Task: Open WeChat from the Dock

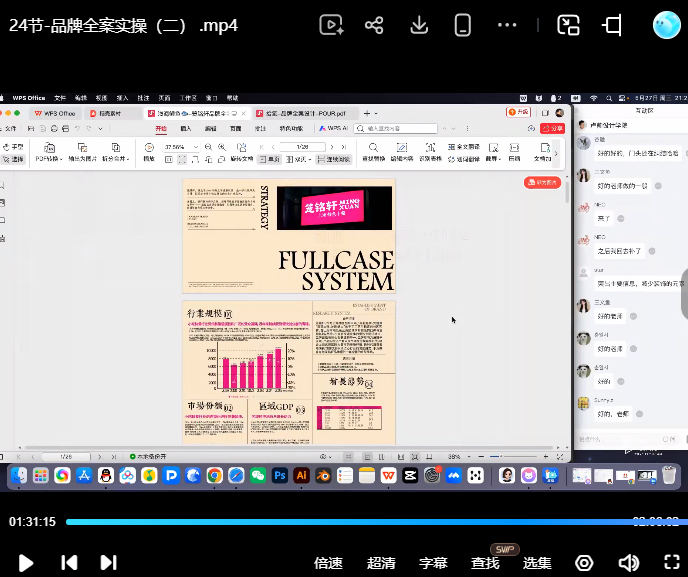Action: click(258, 475)
